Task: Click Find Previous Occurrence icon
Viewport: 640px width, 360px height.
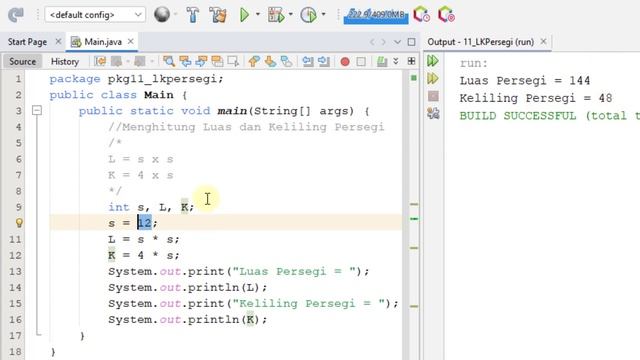Action: click(x=185, y=62)
